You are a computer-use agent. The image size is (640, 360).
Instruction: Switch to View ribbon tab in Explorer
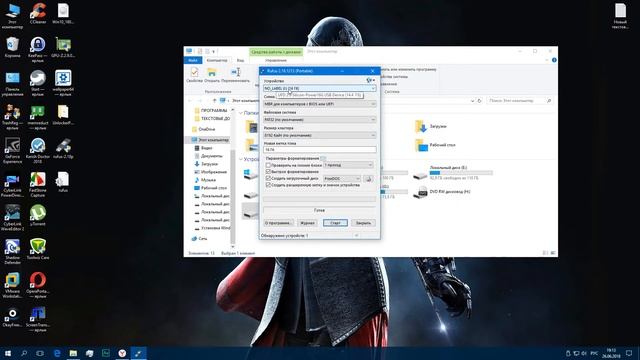240,60
